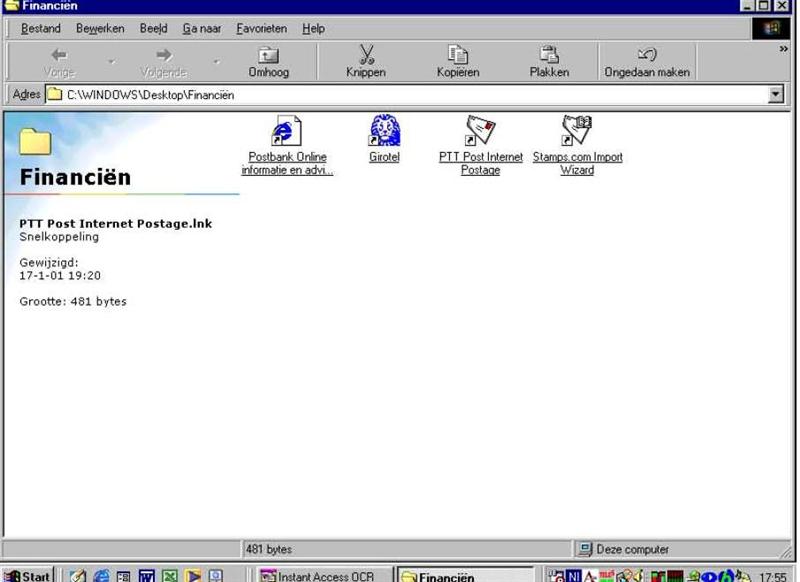Image resolution: width=800 pixels, height=582 pixels.
Task: Click the Postbank Online informatie en advi... label
Action: click(x=287, y=163)
